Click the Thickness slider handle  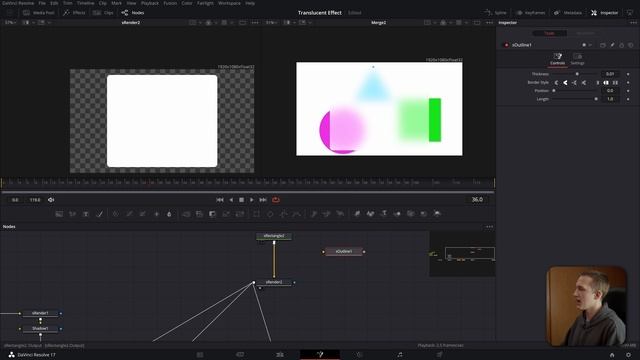tap(577, 74)
